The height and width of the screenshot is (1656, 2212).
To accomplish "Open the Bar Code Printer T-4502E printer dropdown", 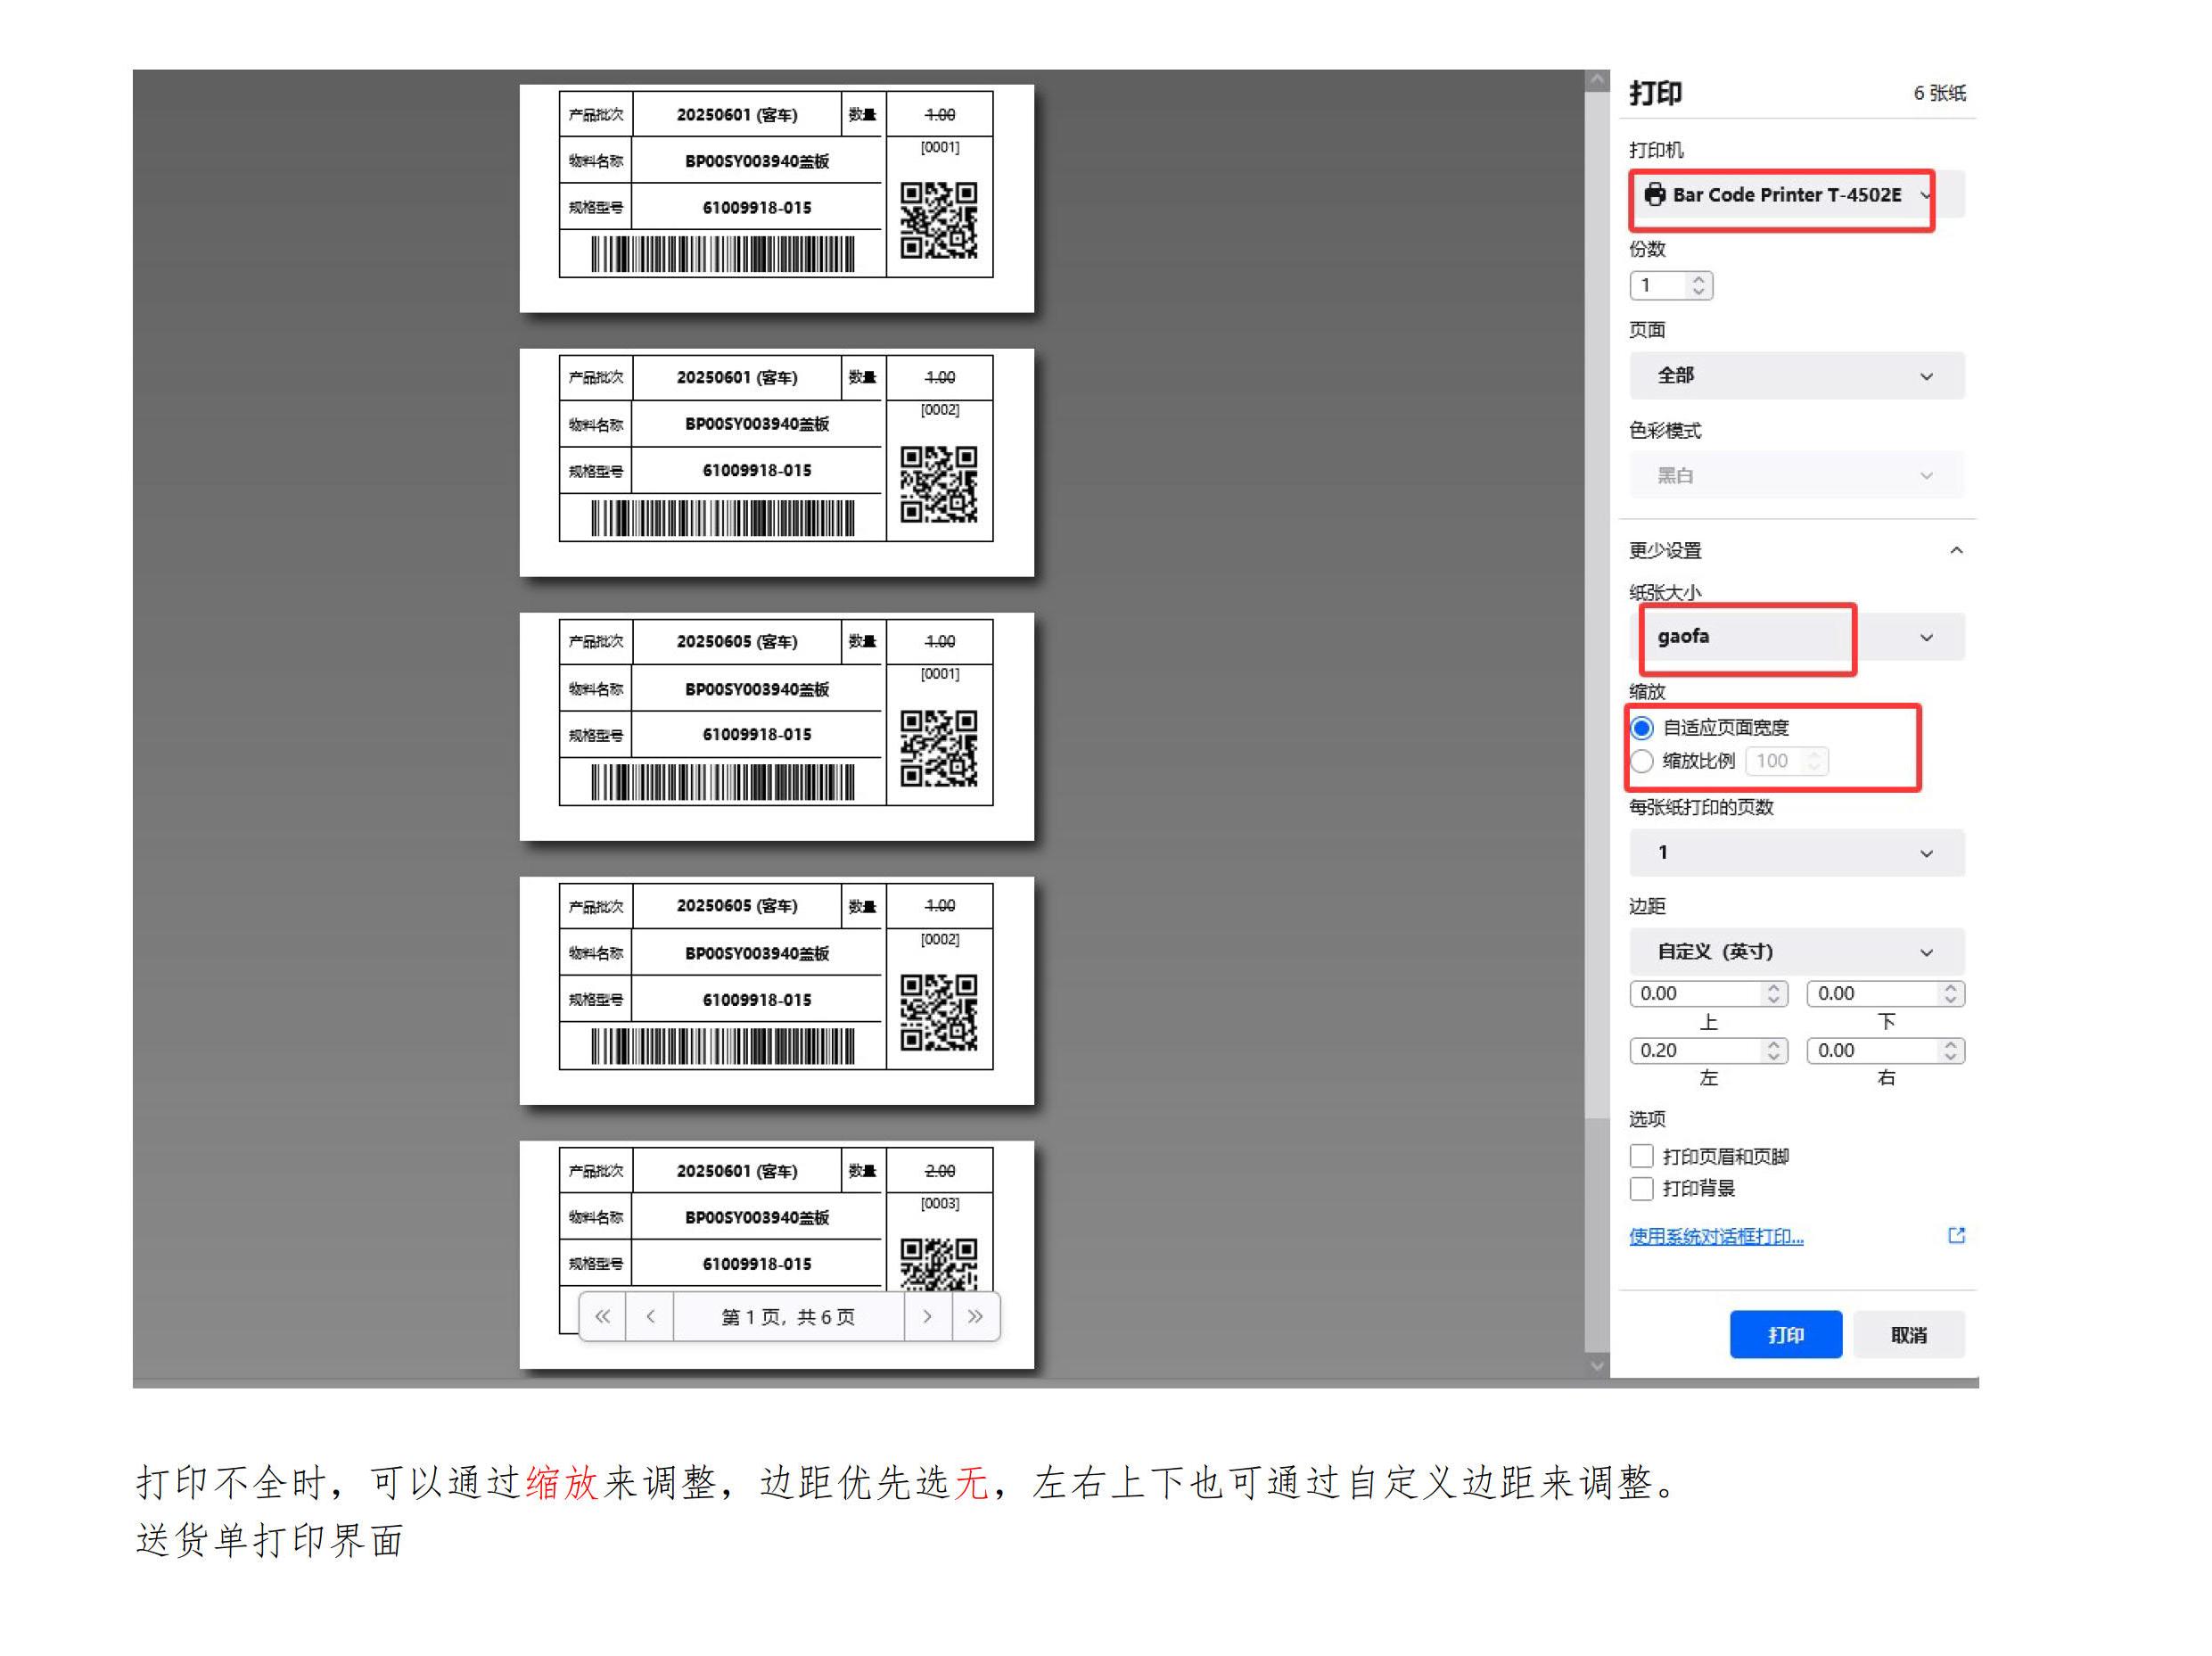I will point(1796,195).
